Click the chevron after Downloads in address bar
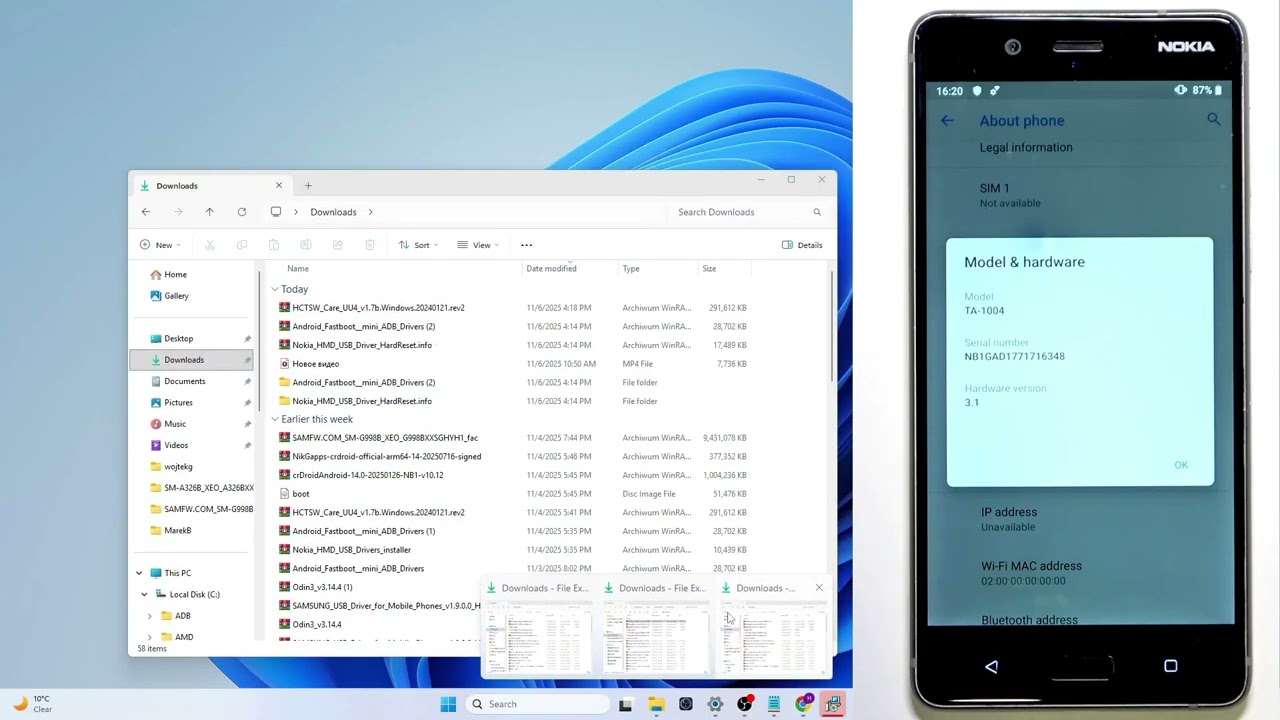Viewport: 1280px width, 720px height. [371, 212]
